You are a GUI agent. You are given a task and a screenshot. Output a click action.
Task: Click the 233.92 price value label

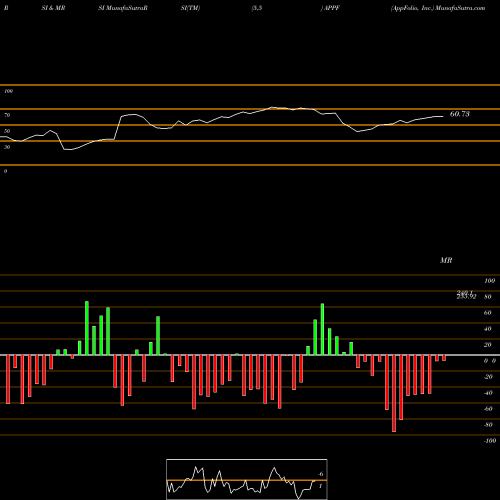[x=466, y=296]
